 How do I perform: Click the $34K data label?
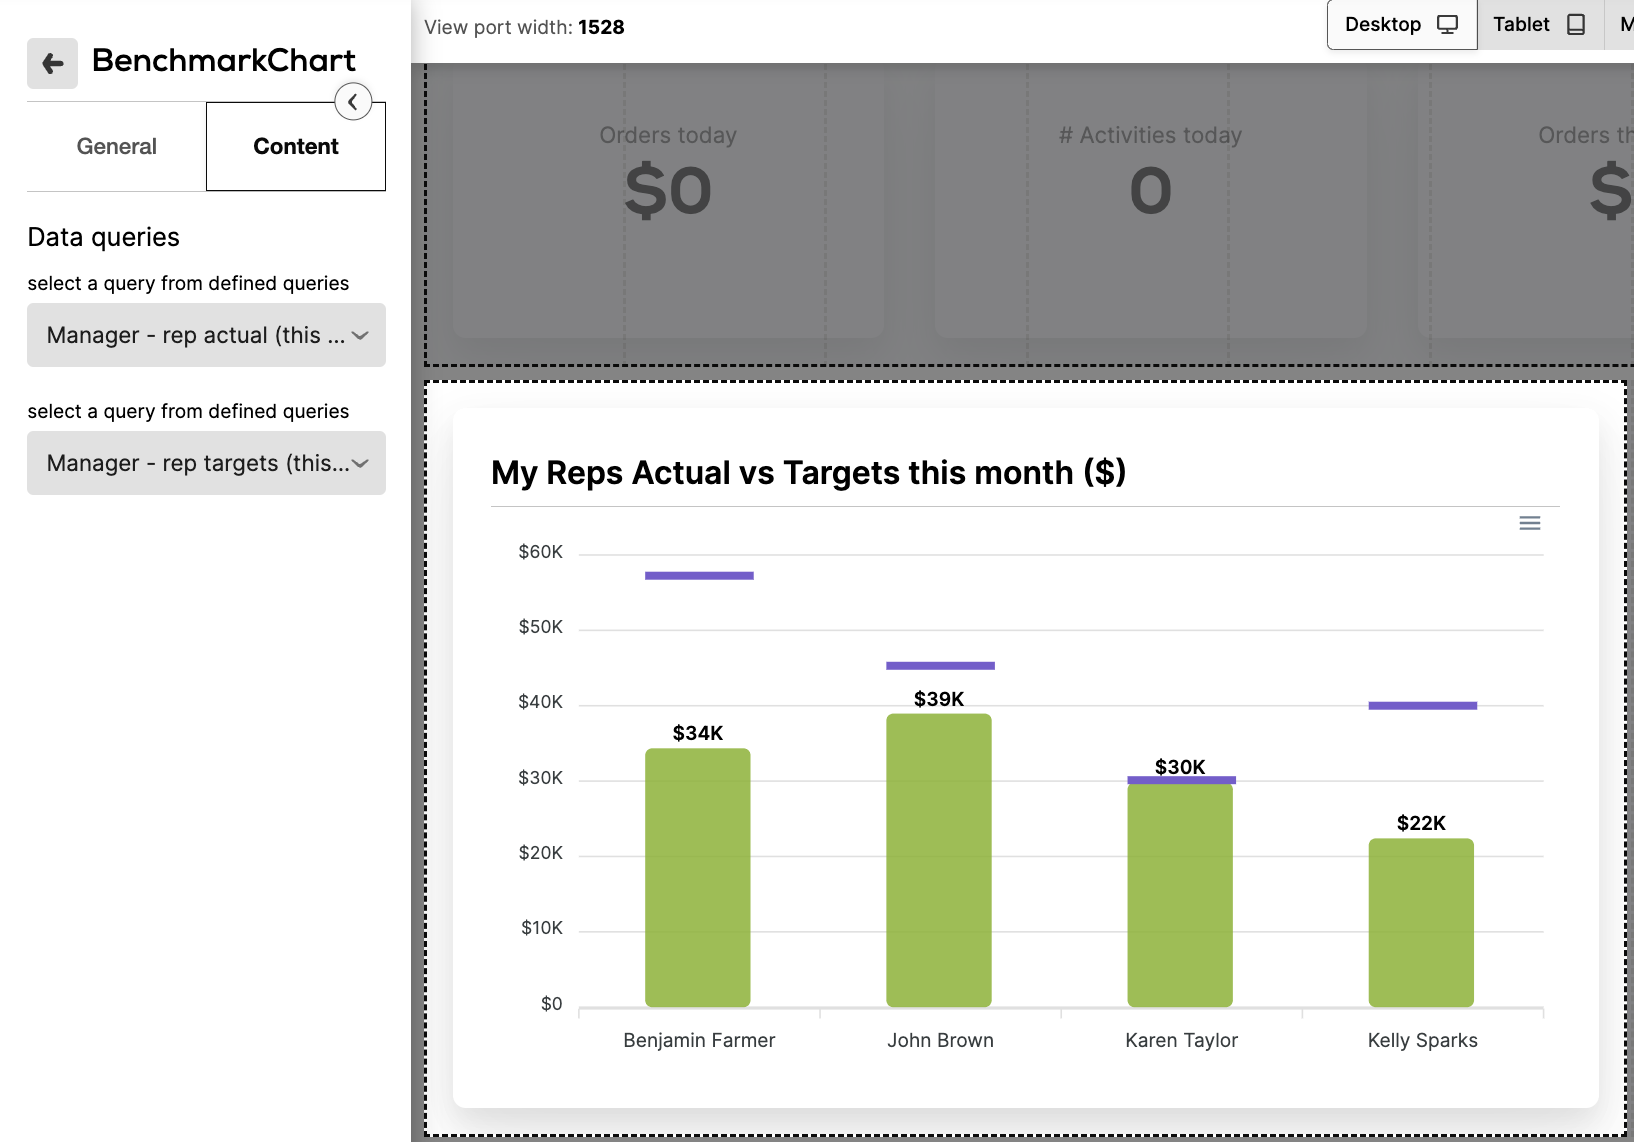tap(698, 733)
